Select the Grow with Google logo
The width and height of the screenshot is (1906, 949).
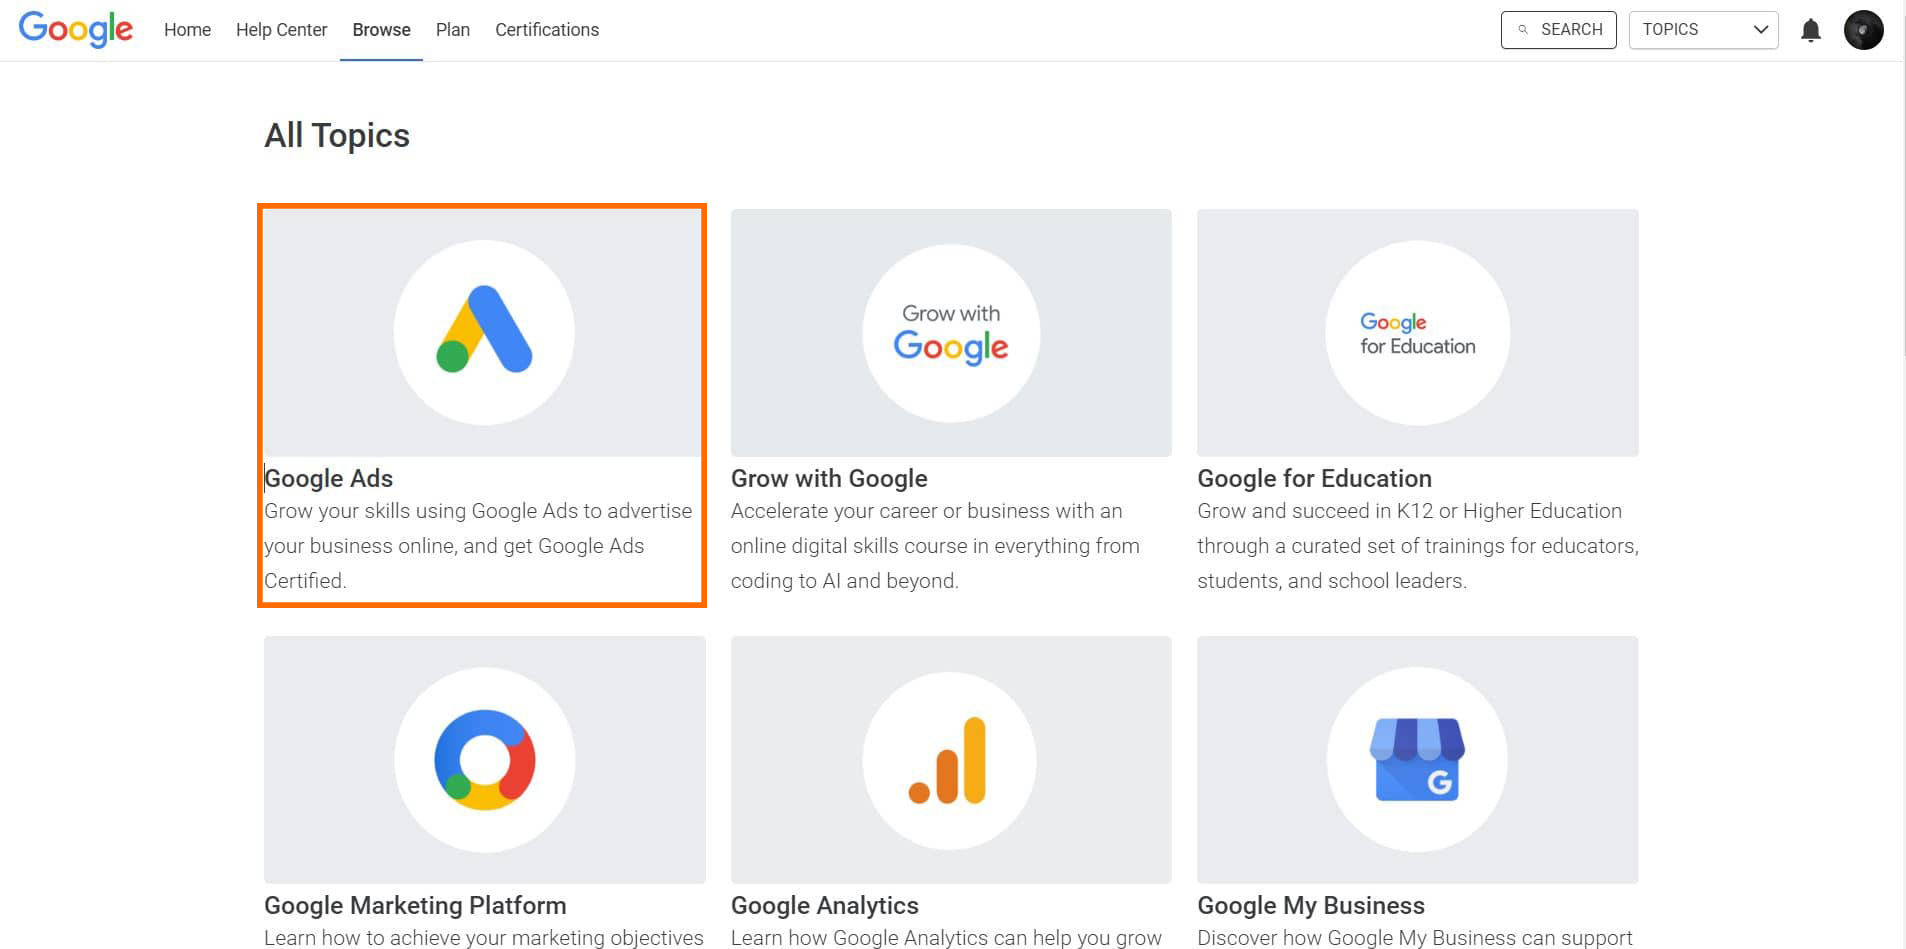click(951, 333)
